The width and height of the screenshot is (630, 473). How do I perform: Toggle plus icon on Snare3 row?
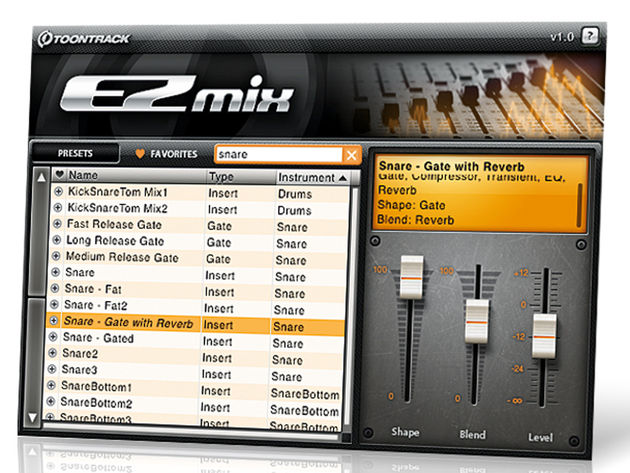coord(52,369)
